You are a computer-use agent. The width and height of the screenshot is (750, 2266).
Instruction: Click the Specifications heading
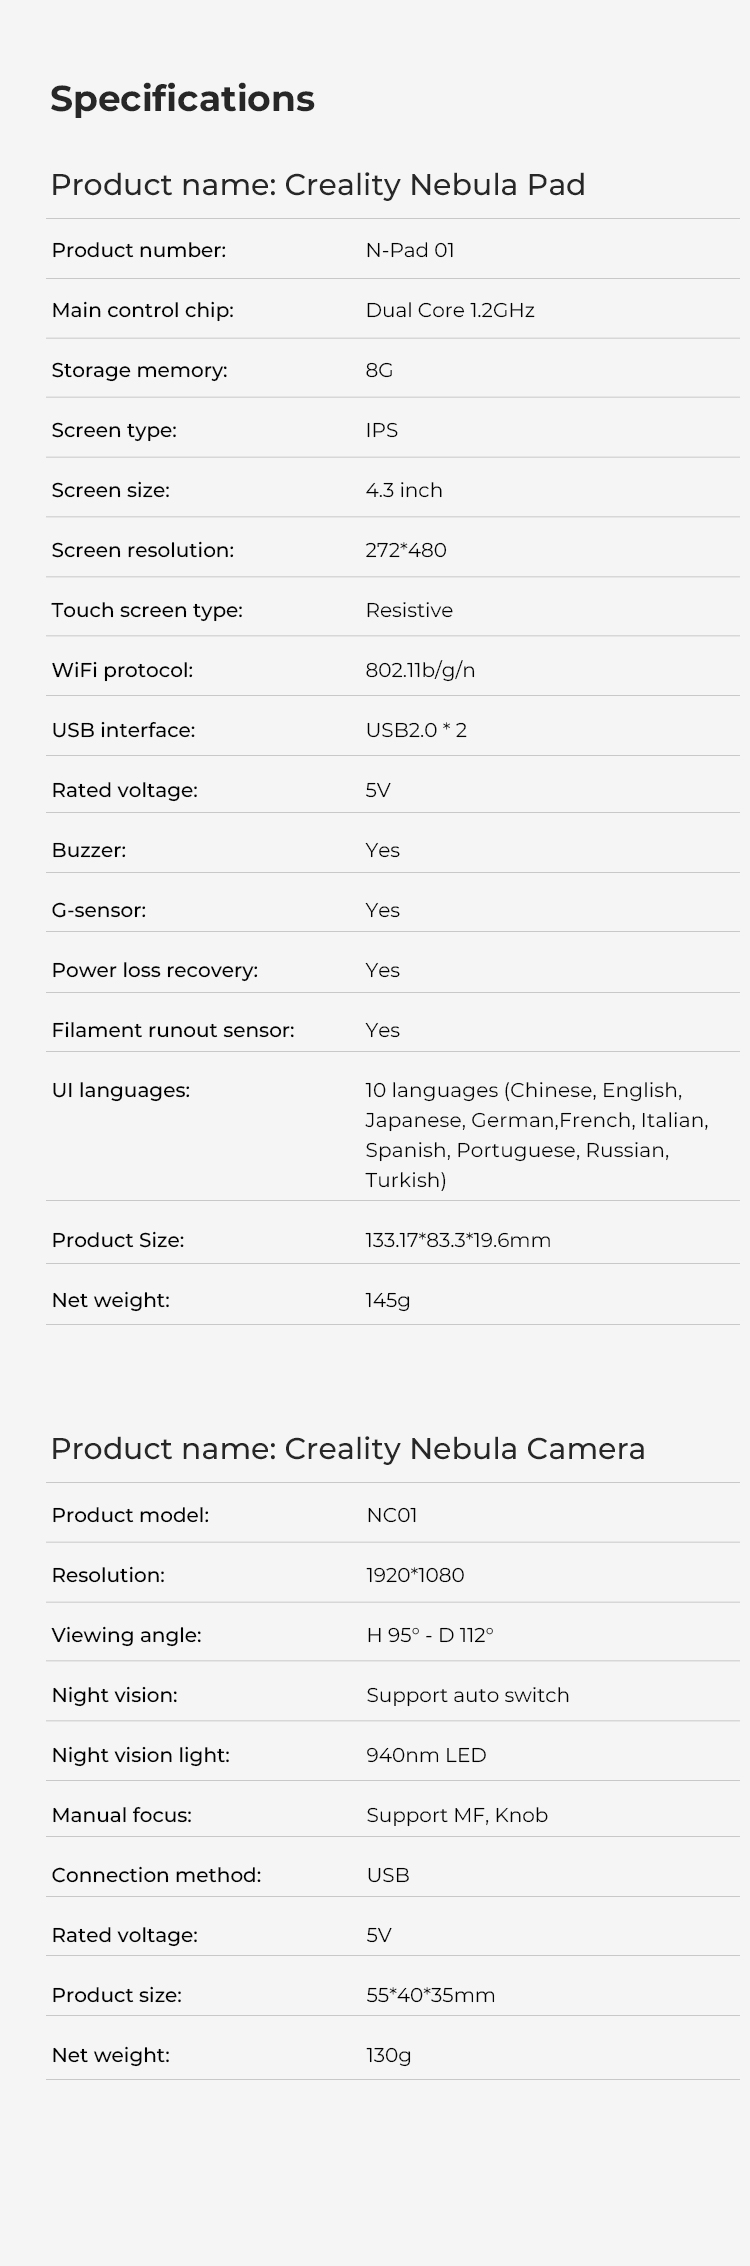182,99
